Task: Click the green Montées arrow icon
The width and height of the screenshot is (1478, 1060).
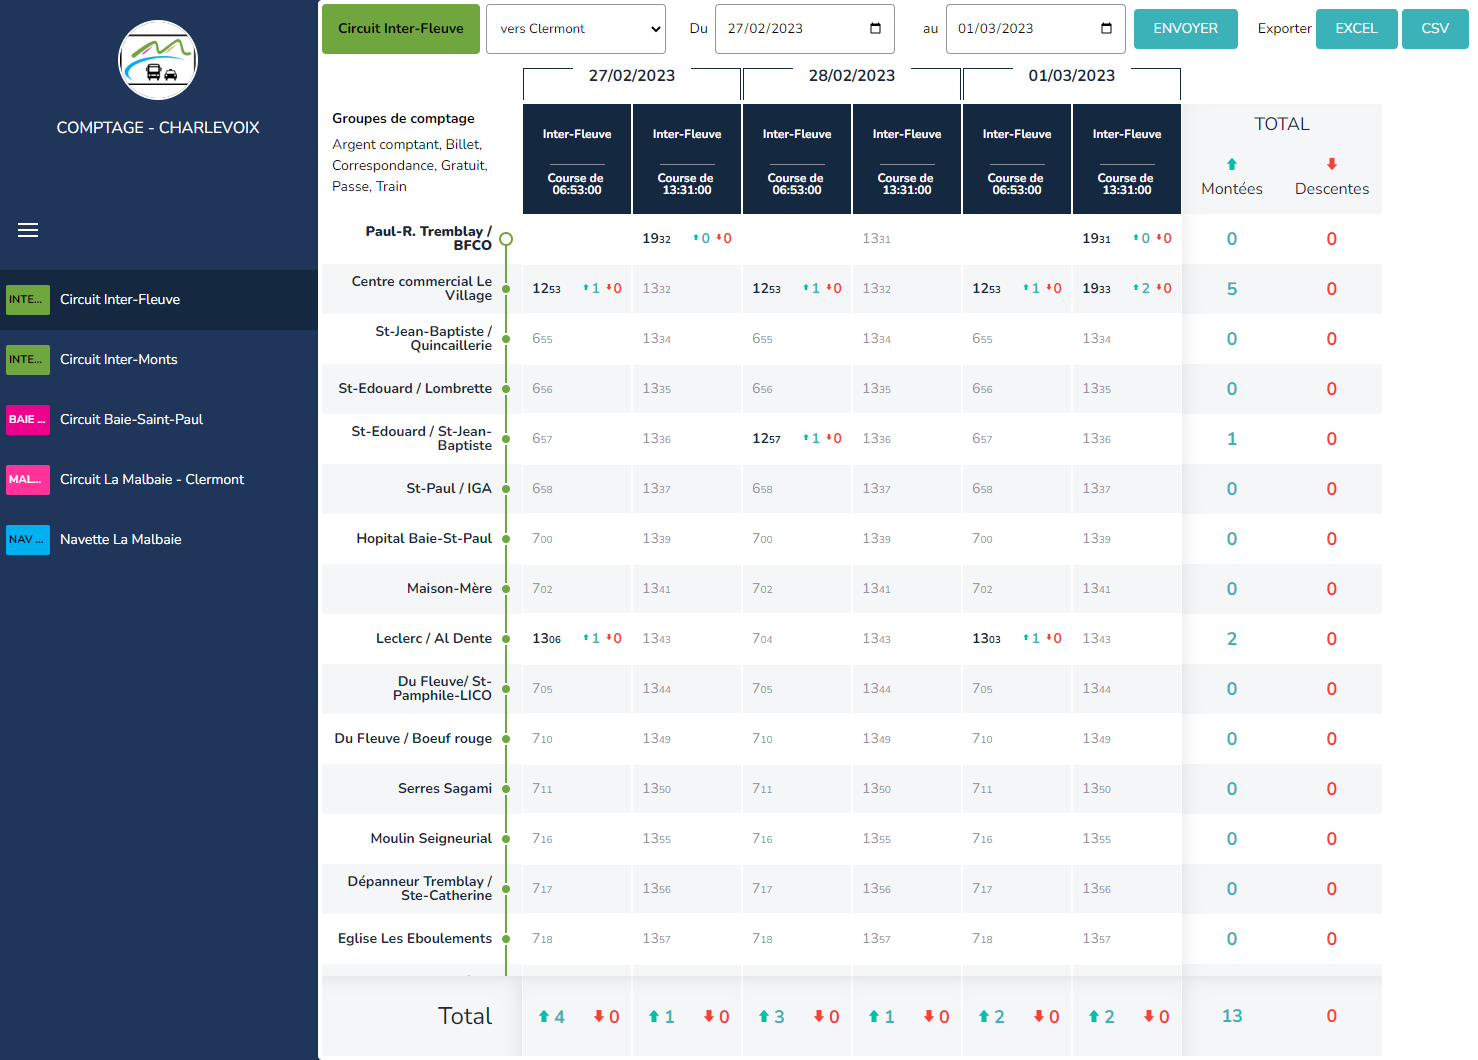Action: pyautogui.click(x=1232, y=164)
